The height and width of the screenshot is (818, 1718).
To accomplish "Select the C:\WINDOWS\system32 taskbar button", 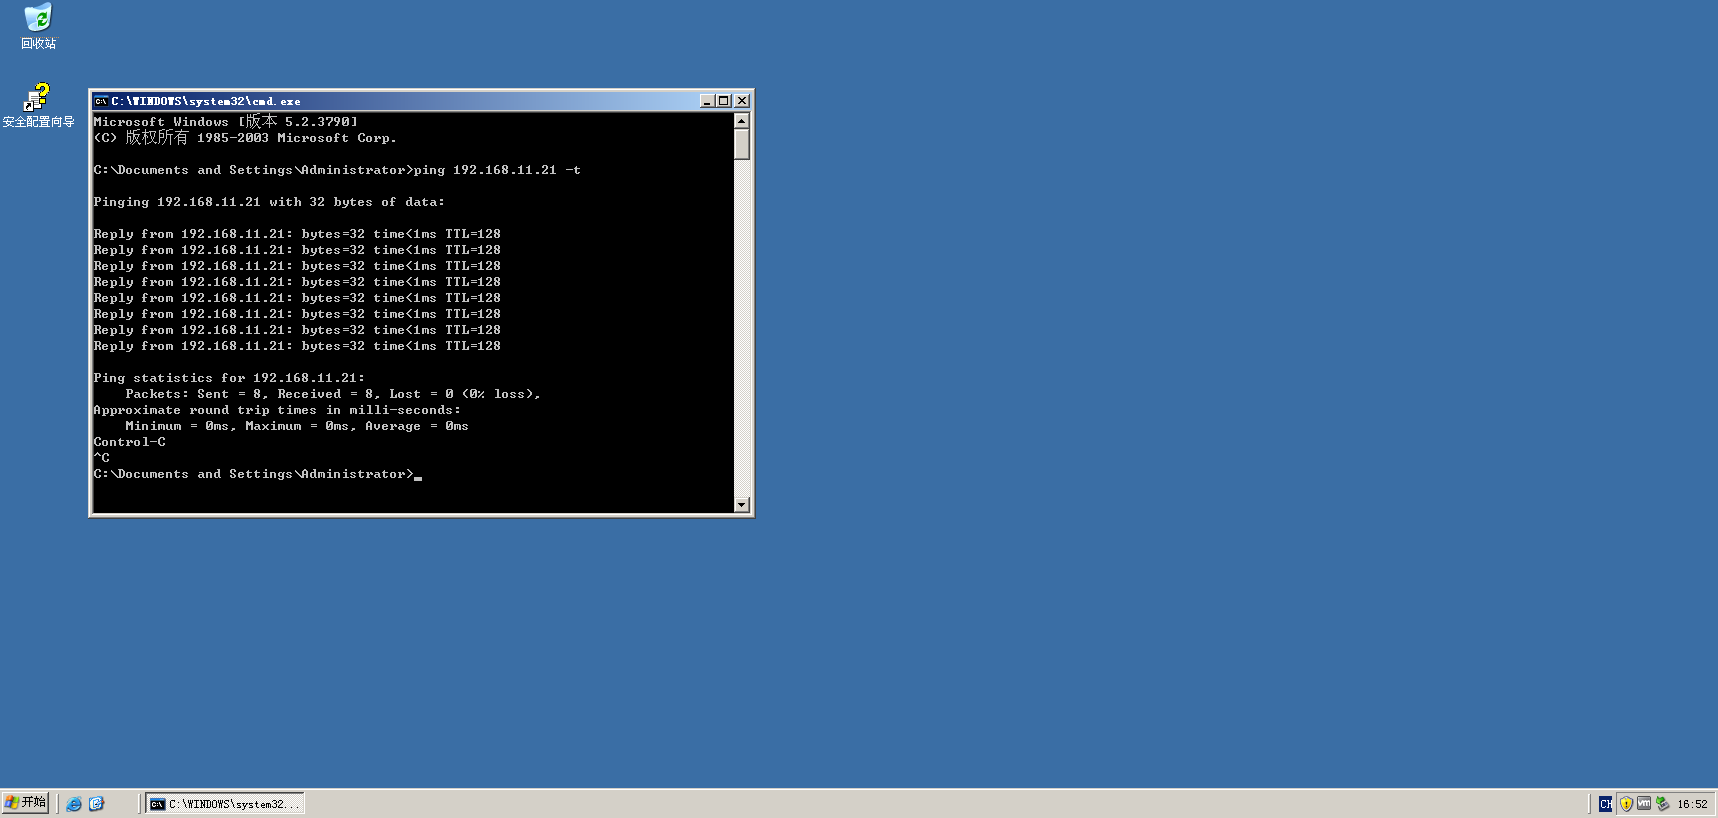I will click(x=225, y=804).
